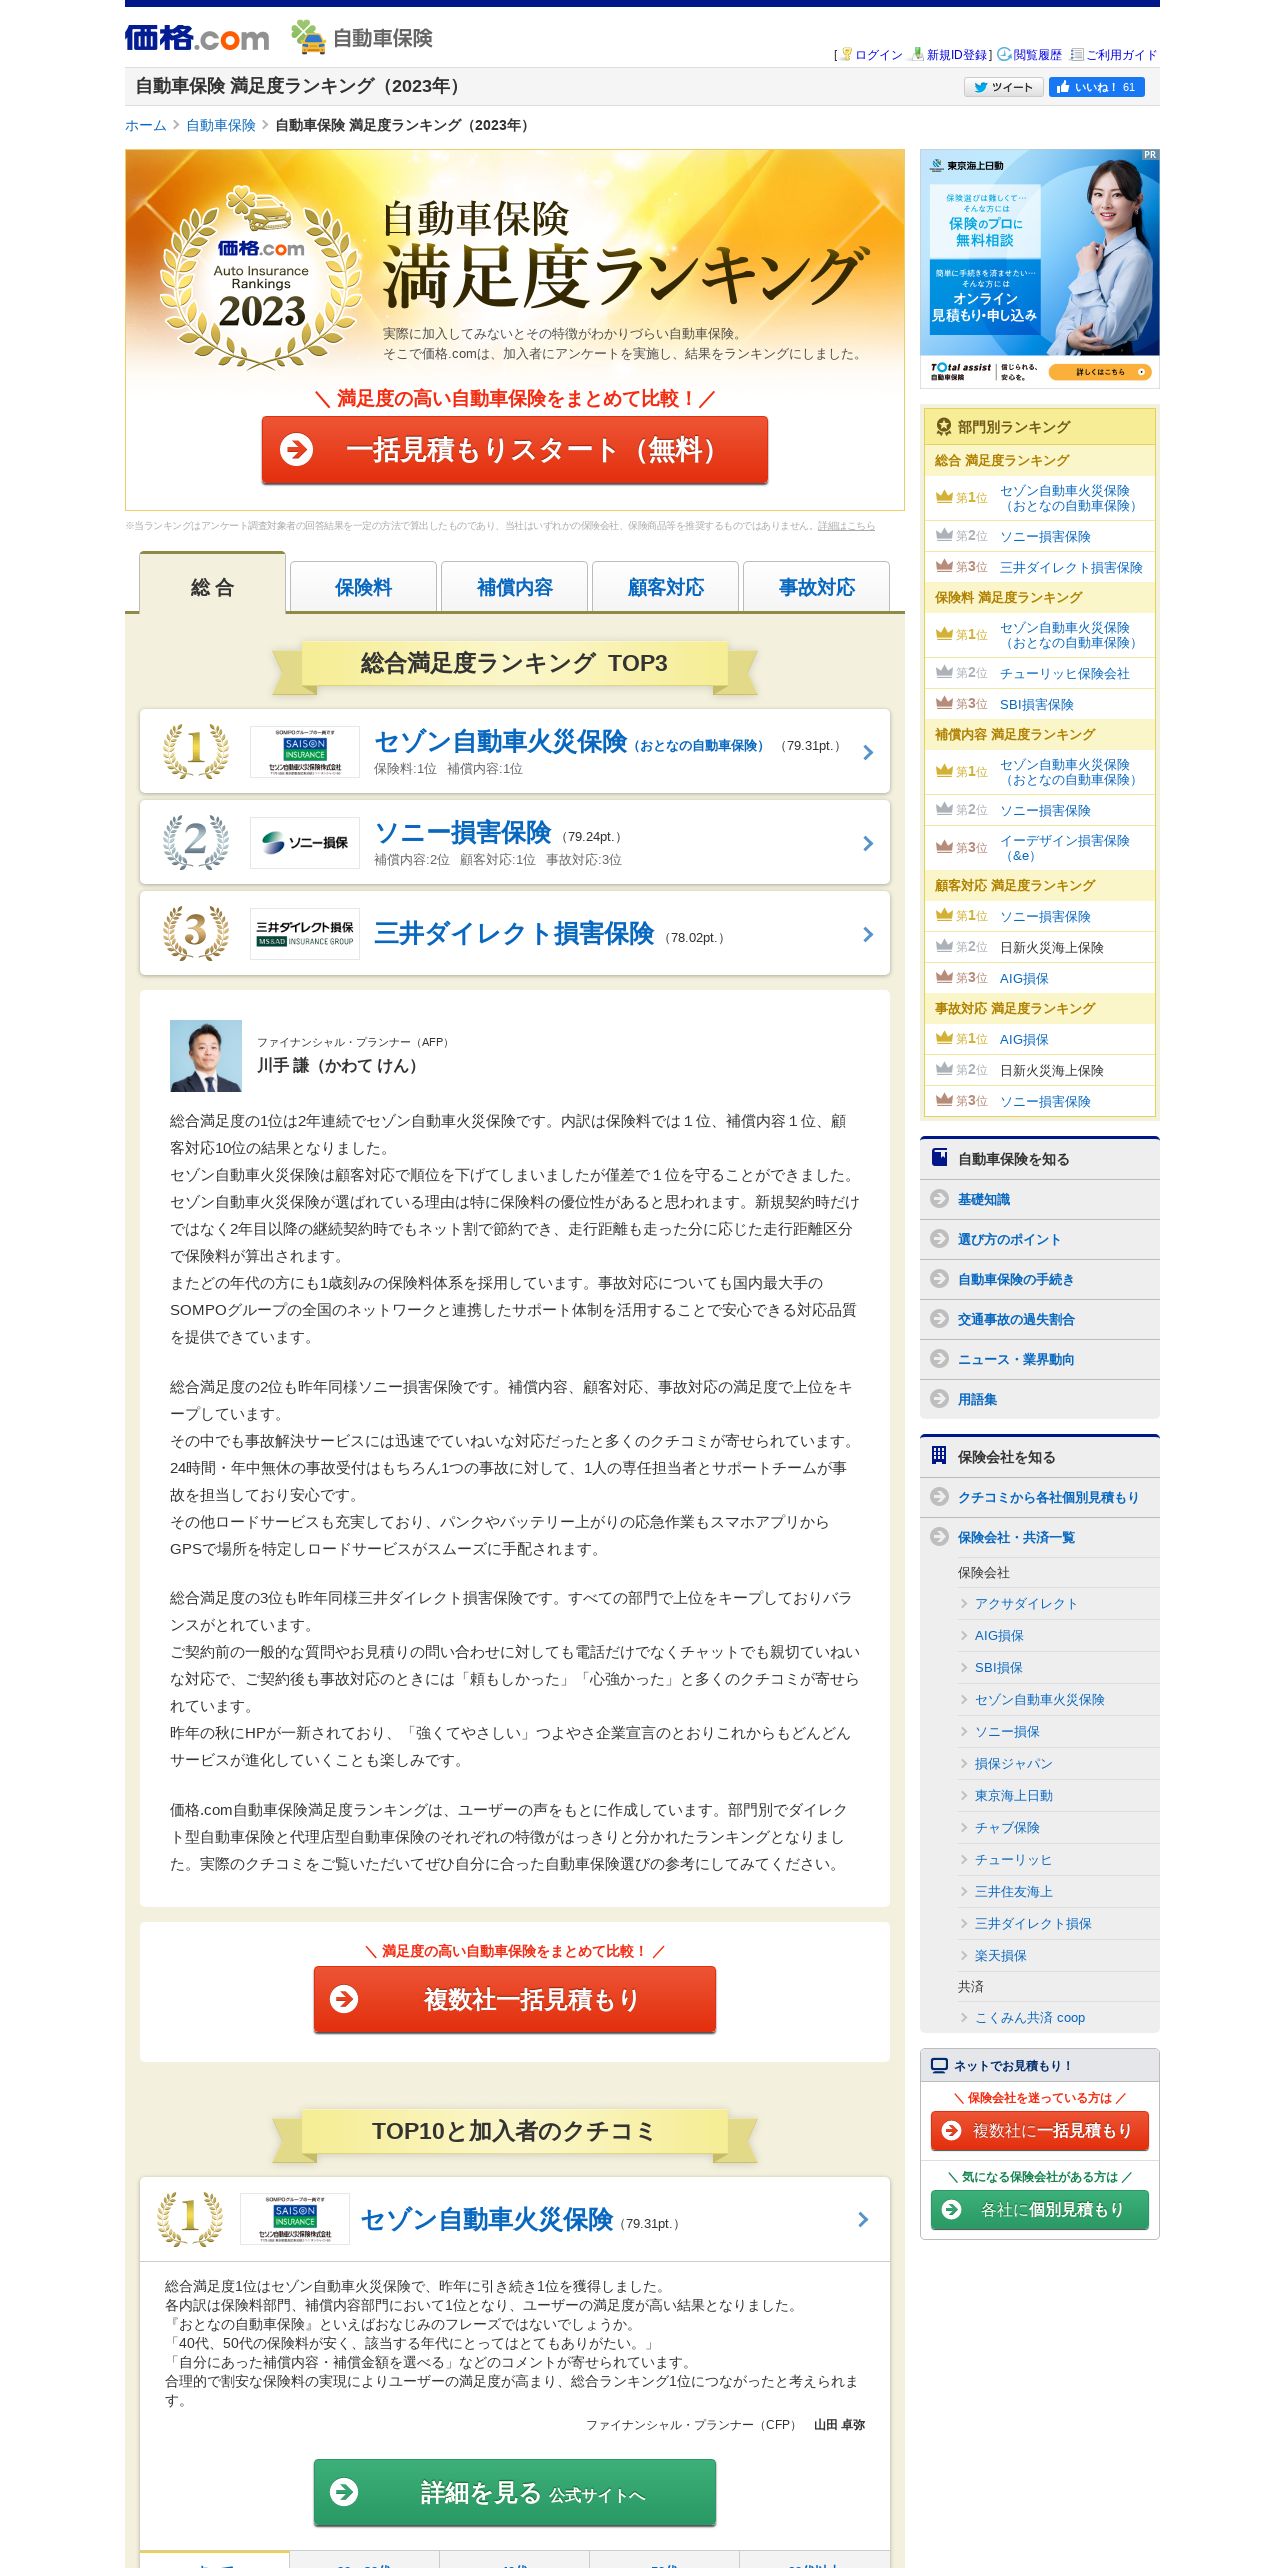Expand セゾン自動車火災保険 row chevron in TOP3
Viewport: 1284px width, 2568px height.
pyautogui.click(x=868, y=752)
